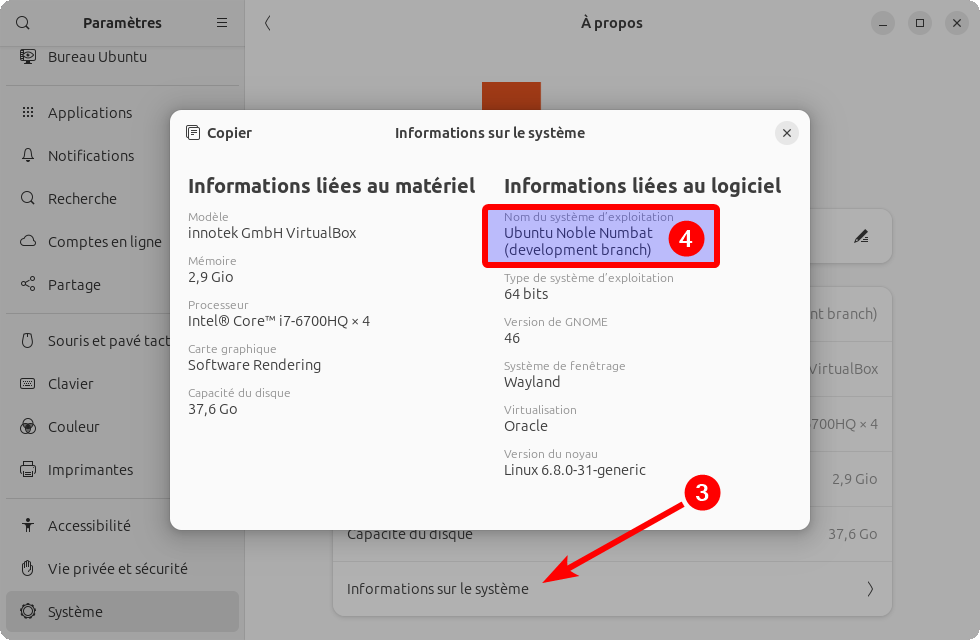Viewport: 980px width, 640px height.
Task: Click the windowing system value Wayland
Action: [x=532, y=382]
